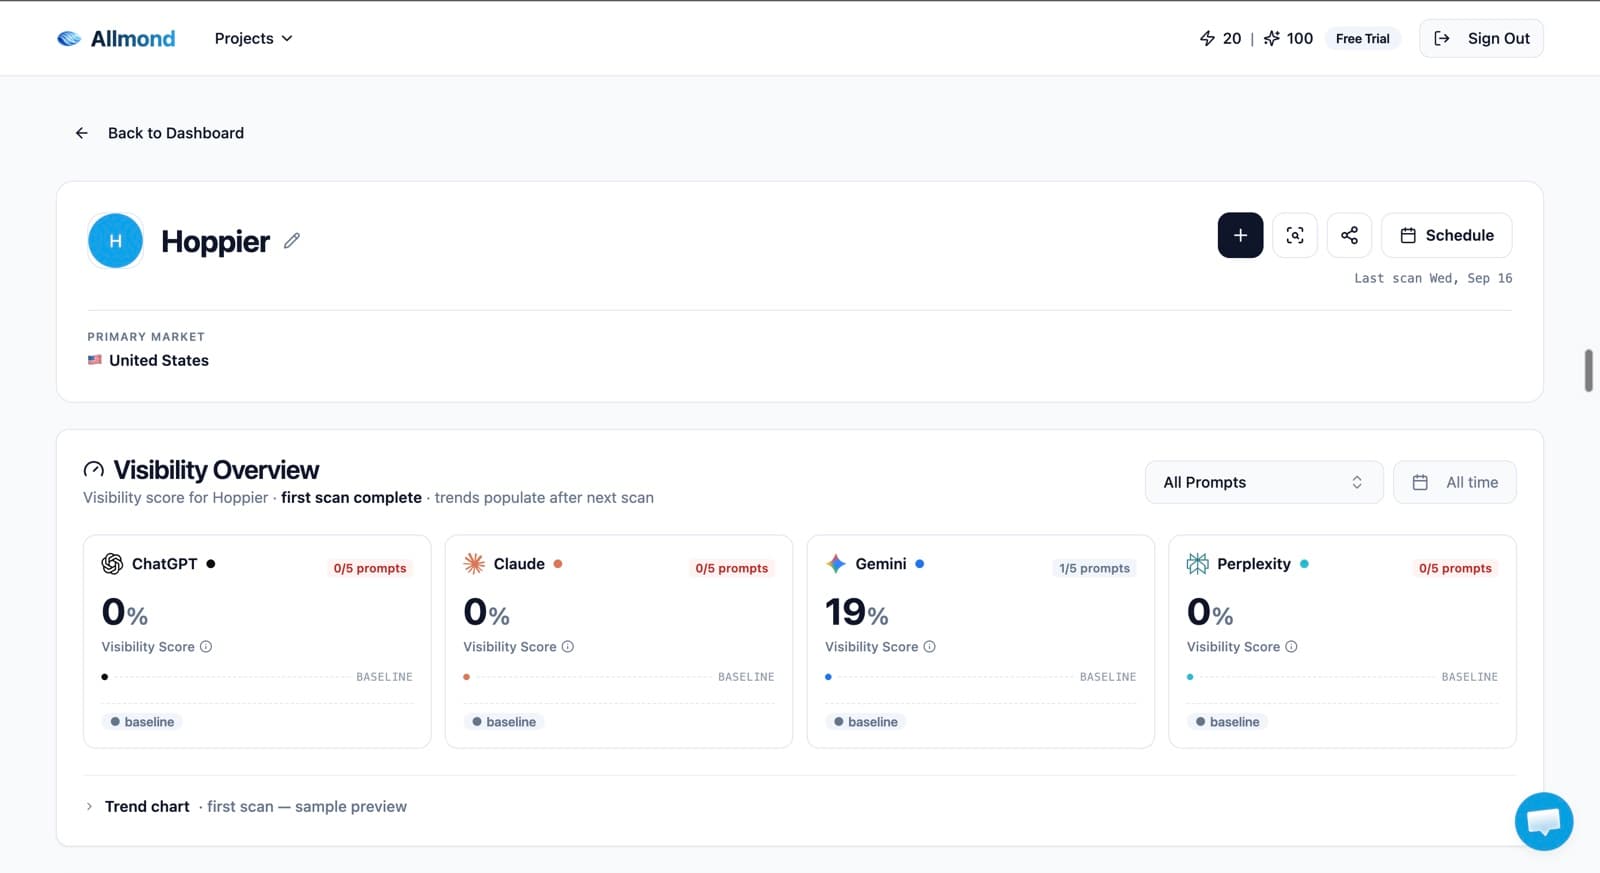Viewport: 1600px width, 873px height.
Task: Click Perplexity 0/5 prompts badge
Action: (1455, 568)
